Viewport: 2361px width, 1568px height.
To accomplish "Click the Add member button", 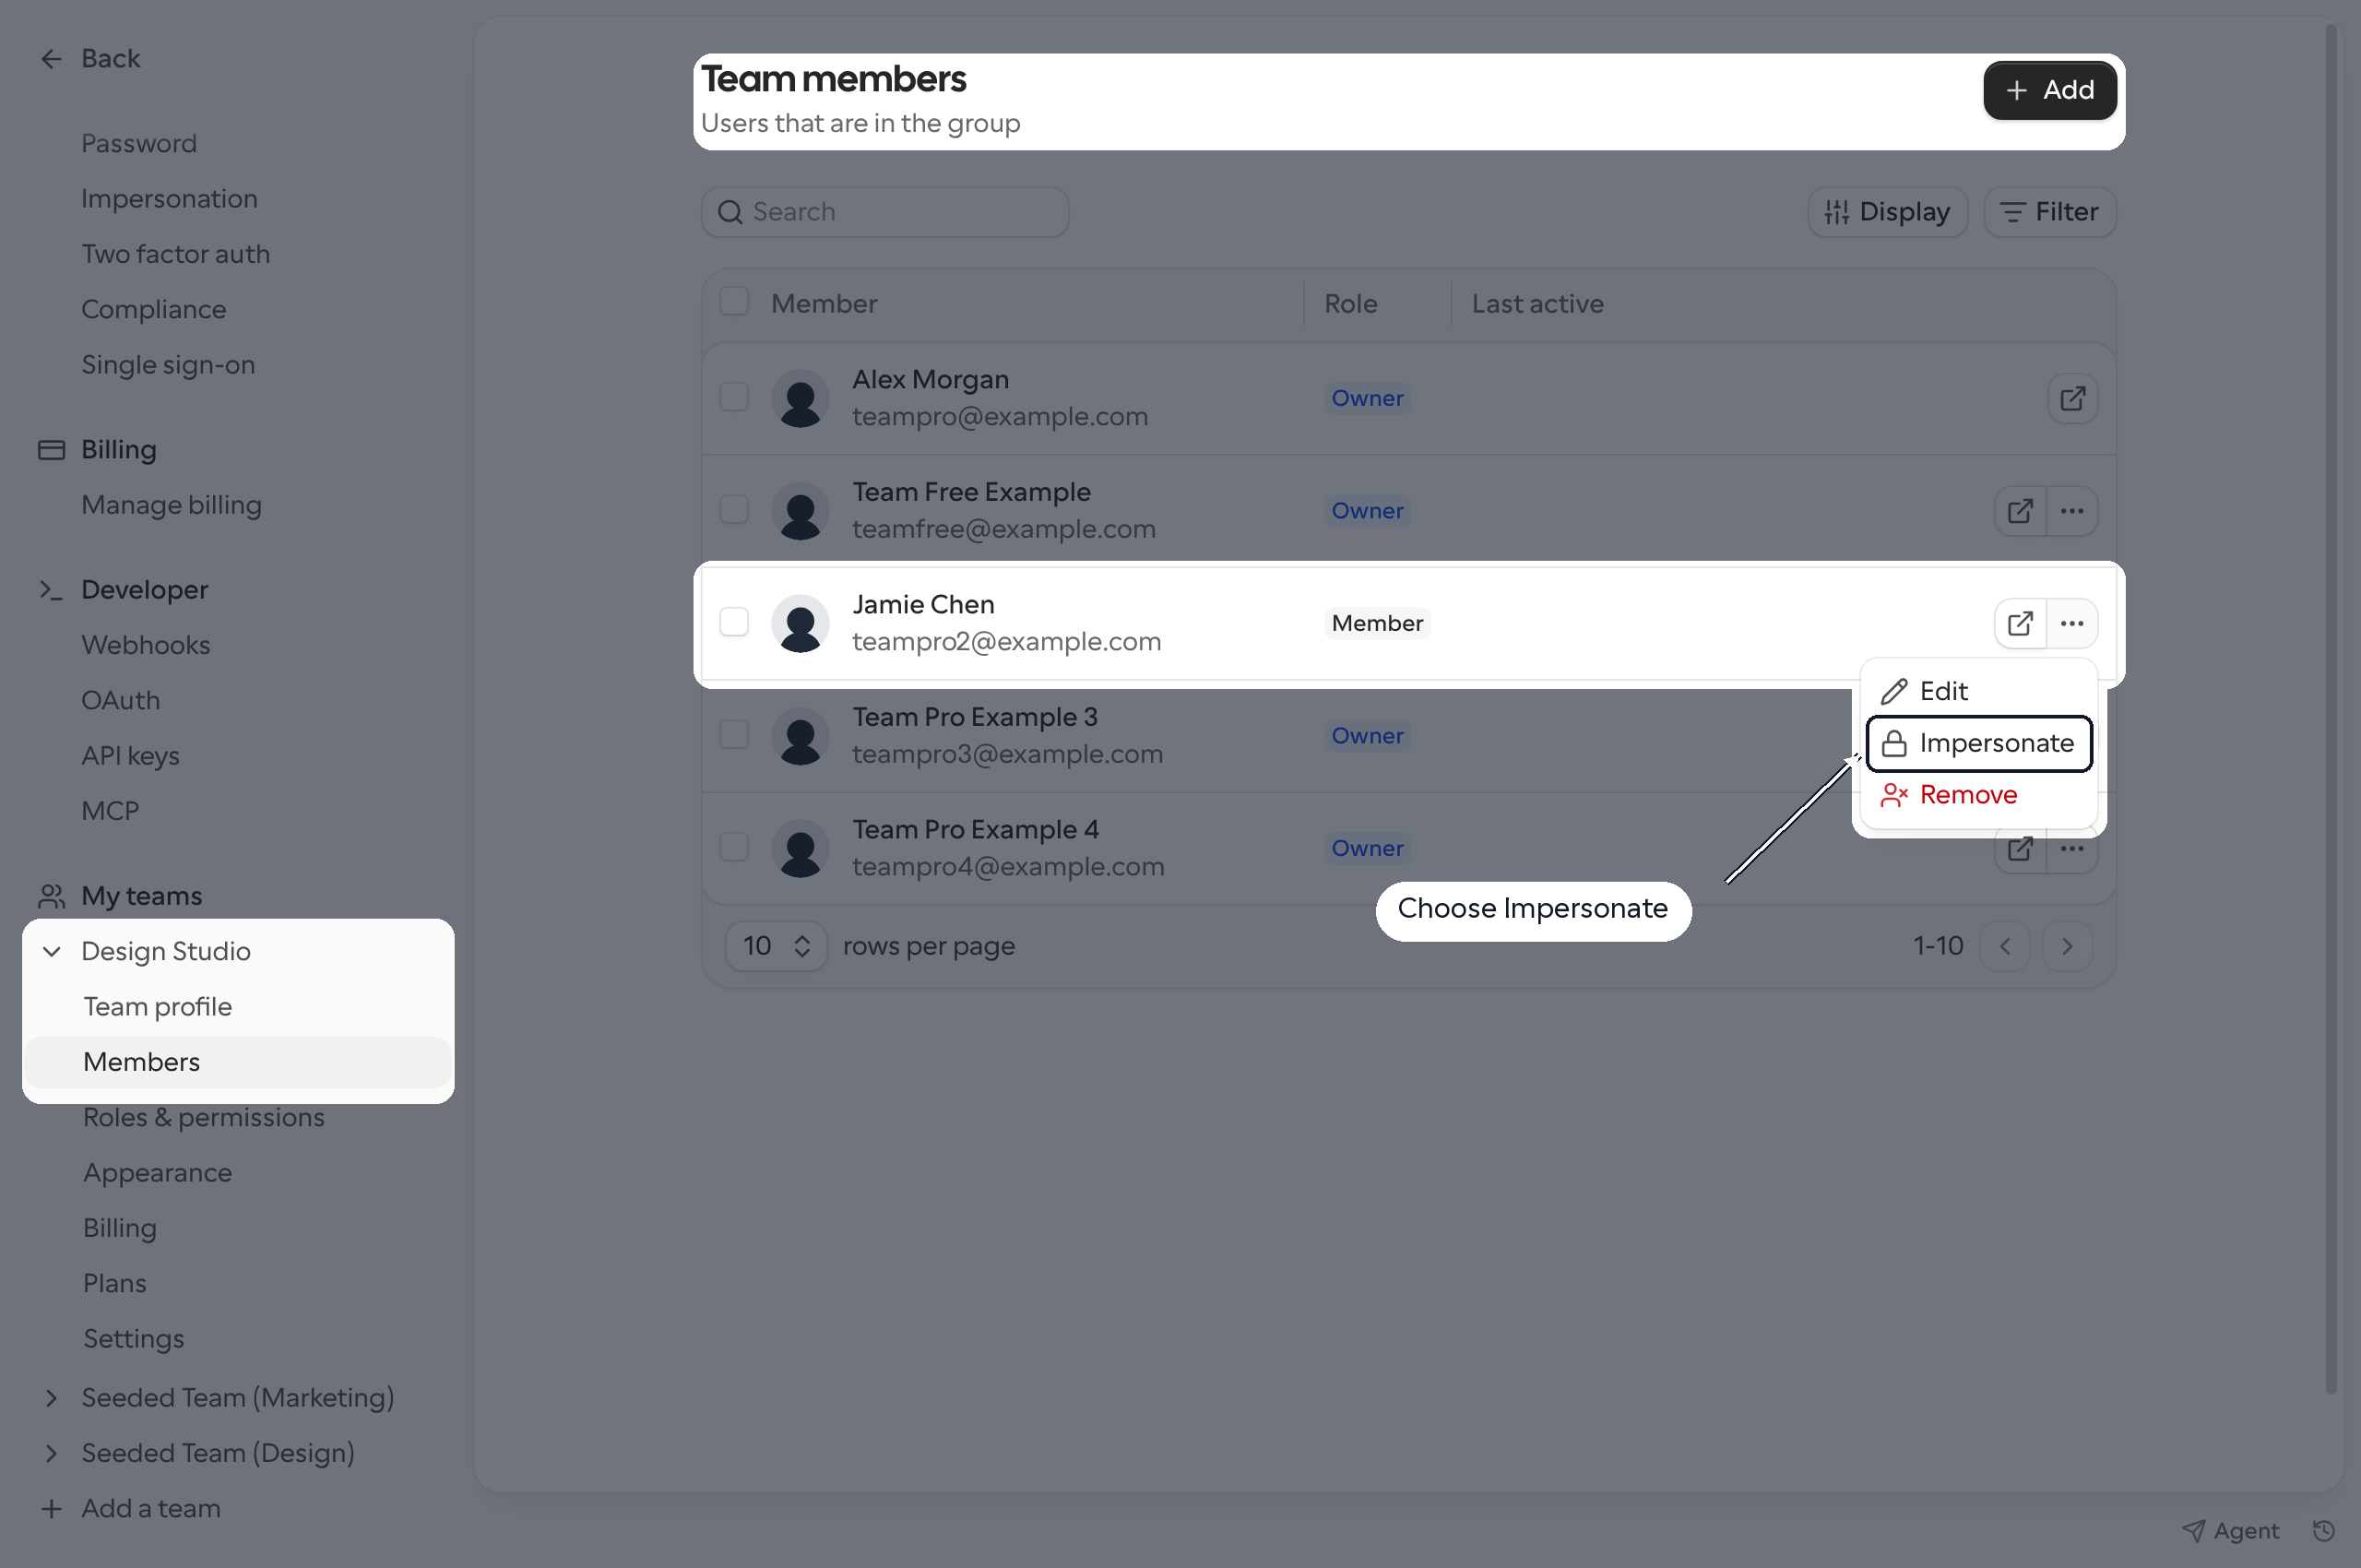I will (x=2049, y=90).
